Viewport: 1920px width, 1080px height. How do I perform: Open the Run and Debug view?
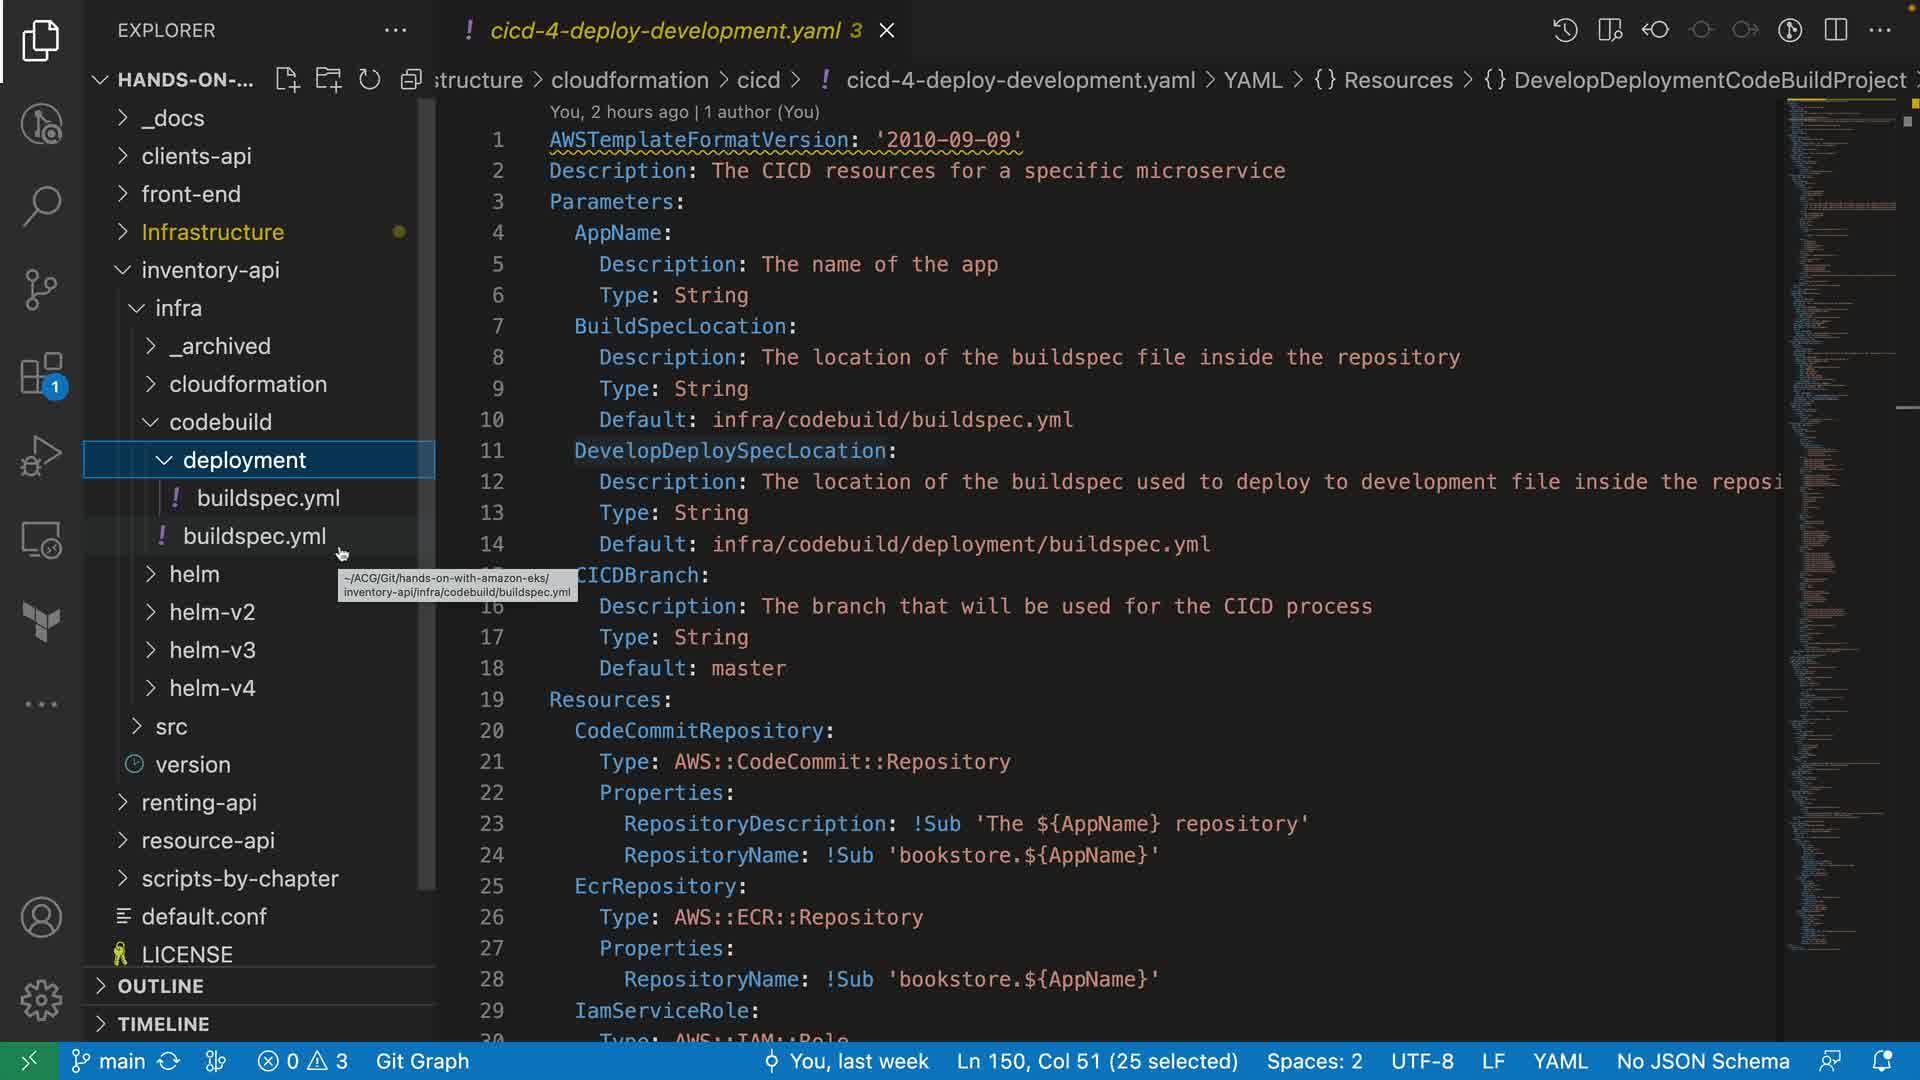[41, 456]
